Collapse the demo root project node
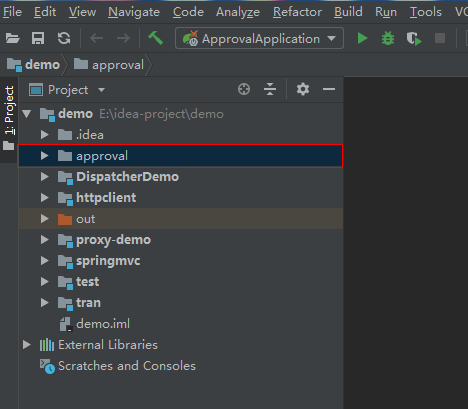 27,114
